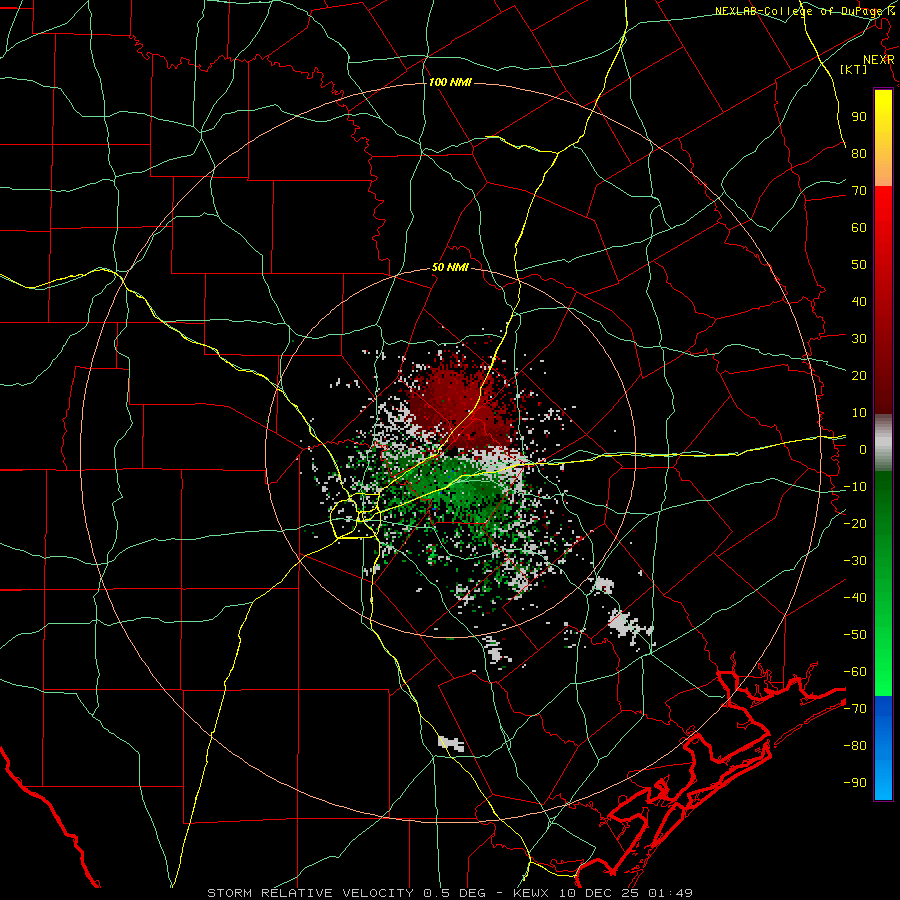Click the positive 40 scale label

(x=859, y=301)
